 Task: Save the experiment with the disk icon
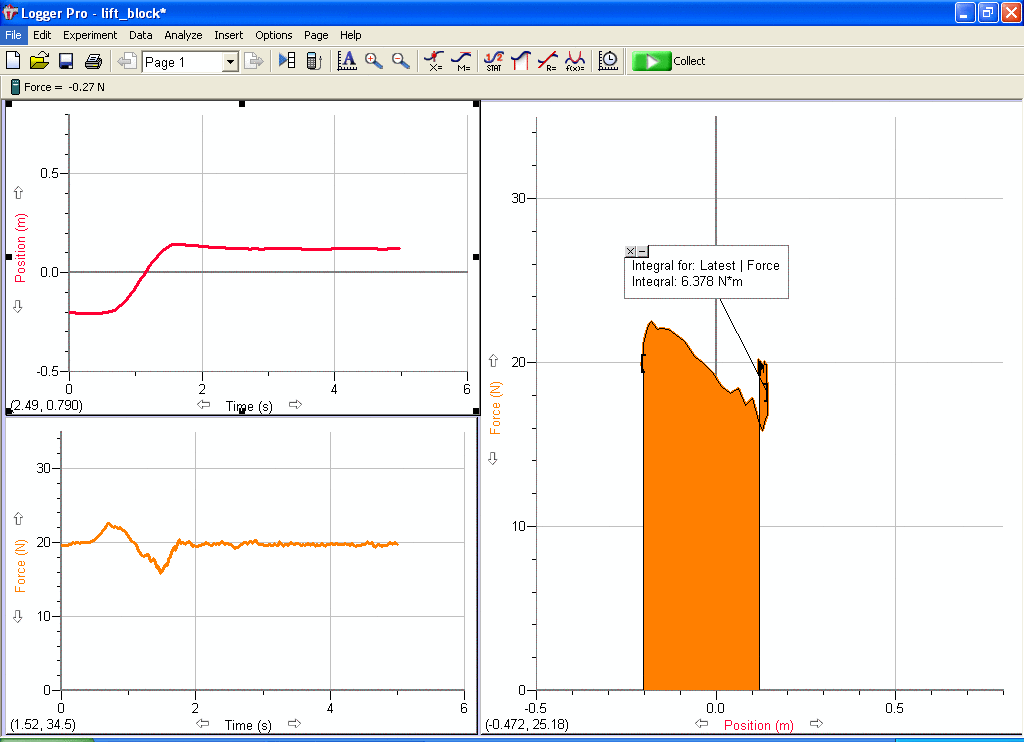[66, 61]
